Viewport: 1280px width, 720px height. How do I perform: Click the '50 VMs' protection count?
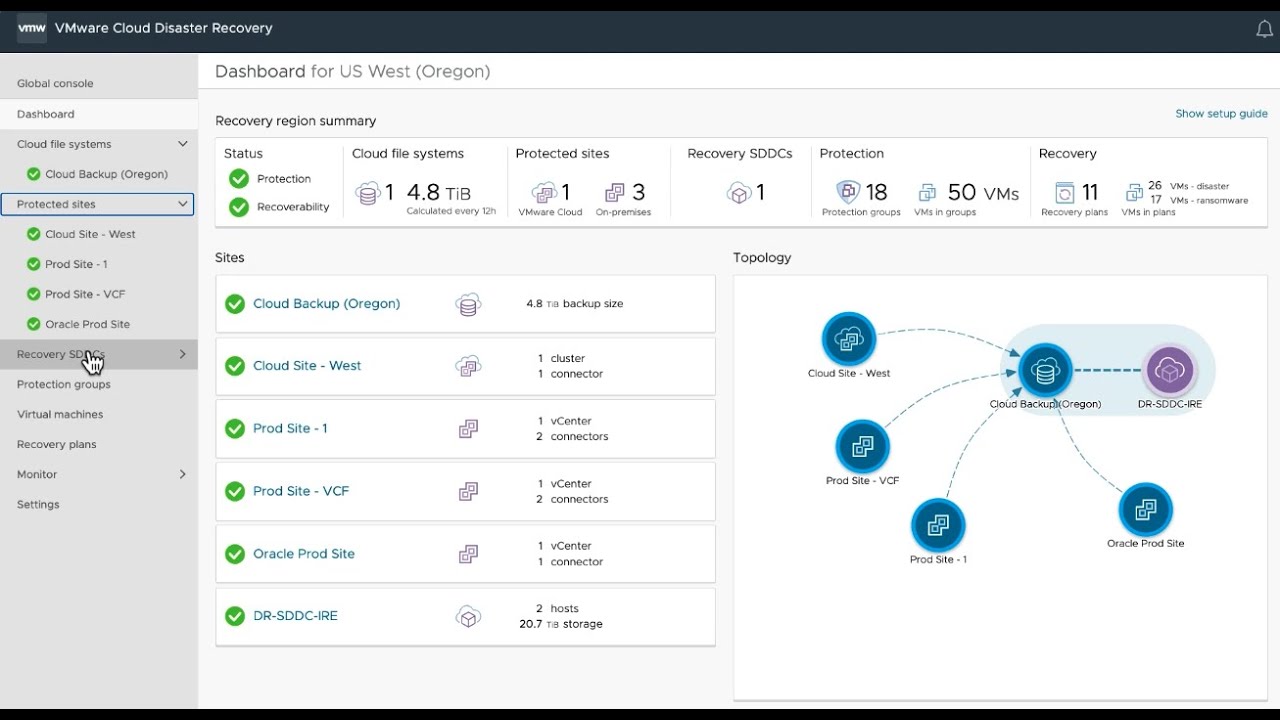tap(983, 193)
